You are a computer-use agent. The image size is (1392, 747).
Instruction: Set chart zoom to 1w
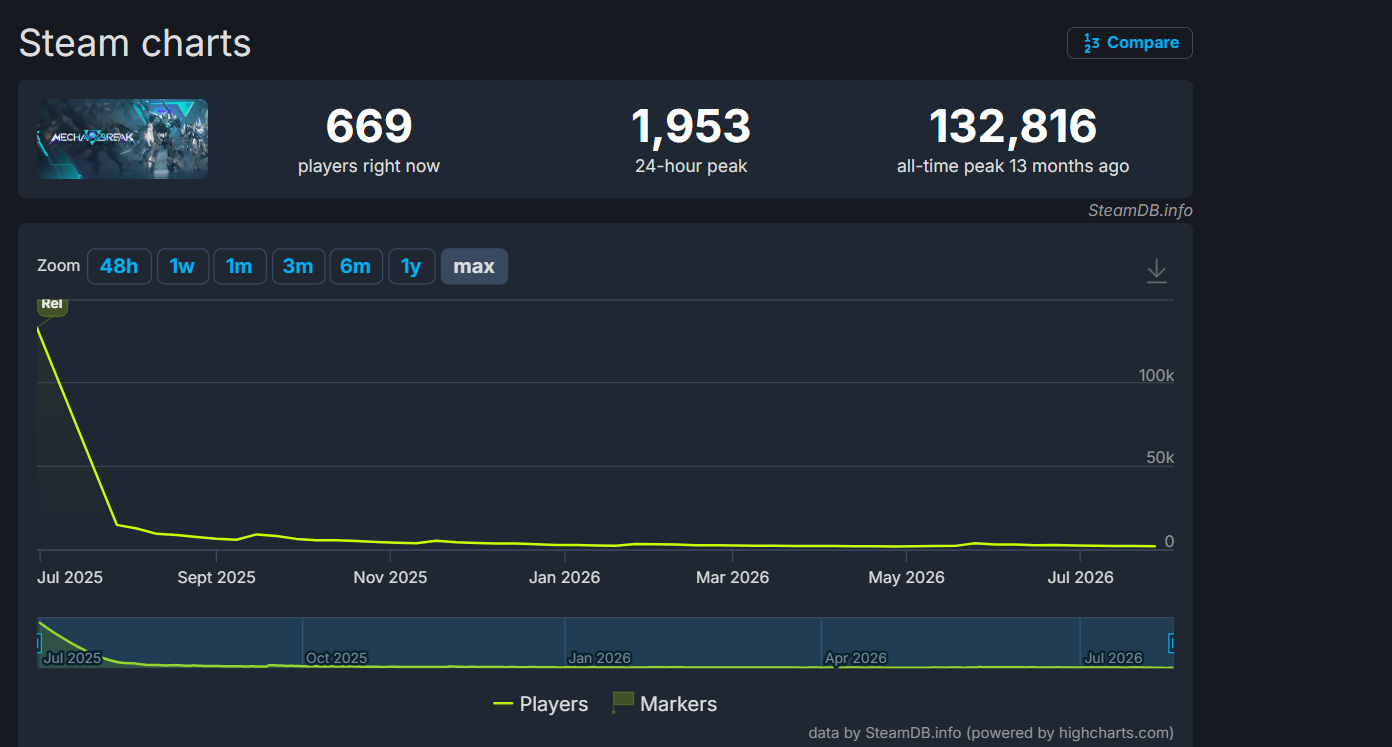click(182, 266)
